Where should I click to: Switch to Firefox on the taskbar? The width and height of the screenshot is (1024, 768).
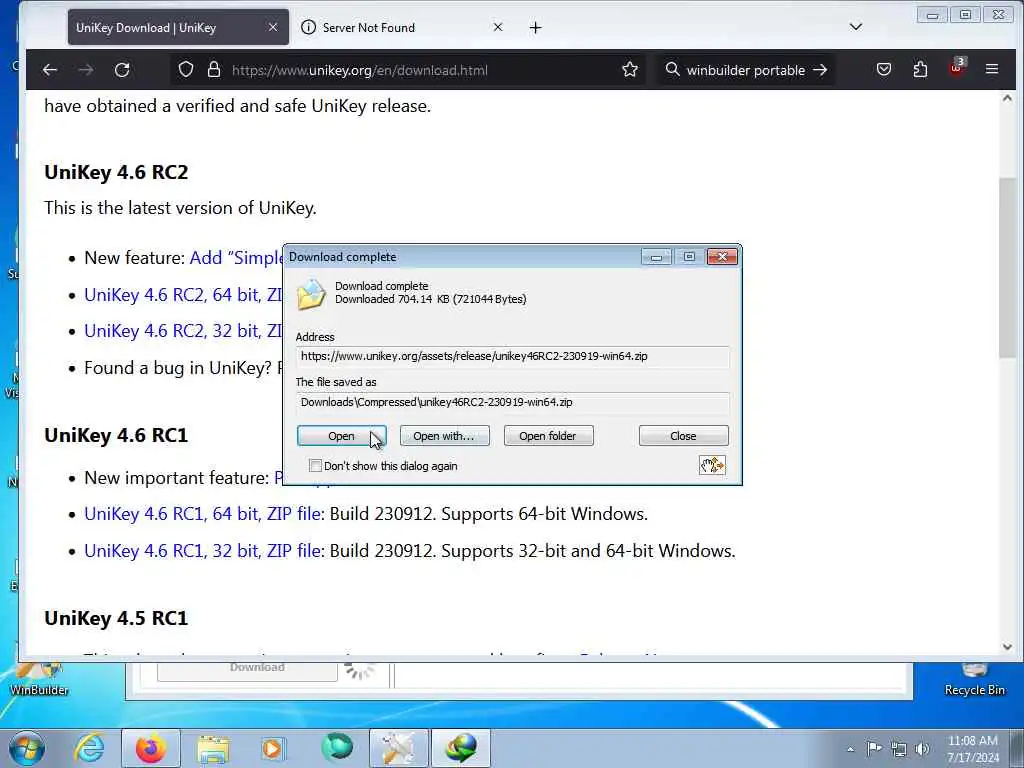[150, 748]
